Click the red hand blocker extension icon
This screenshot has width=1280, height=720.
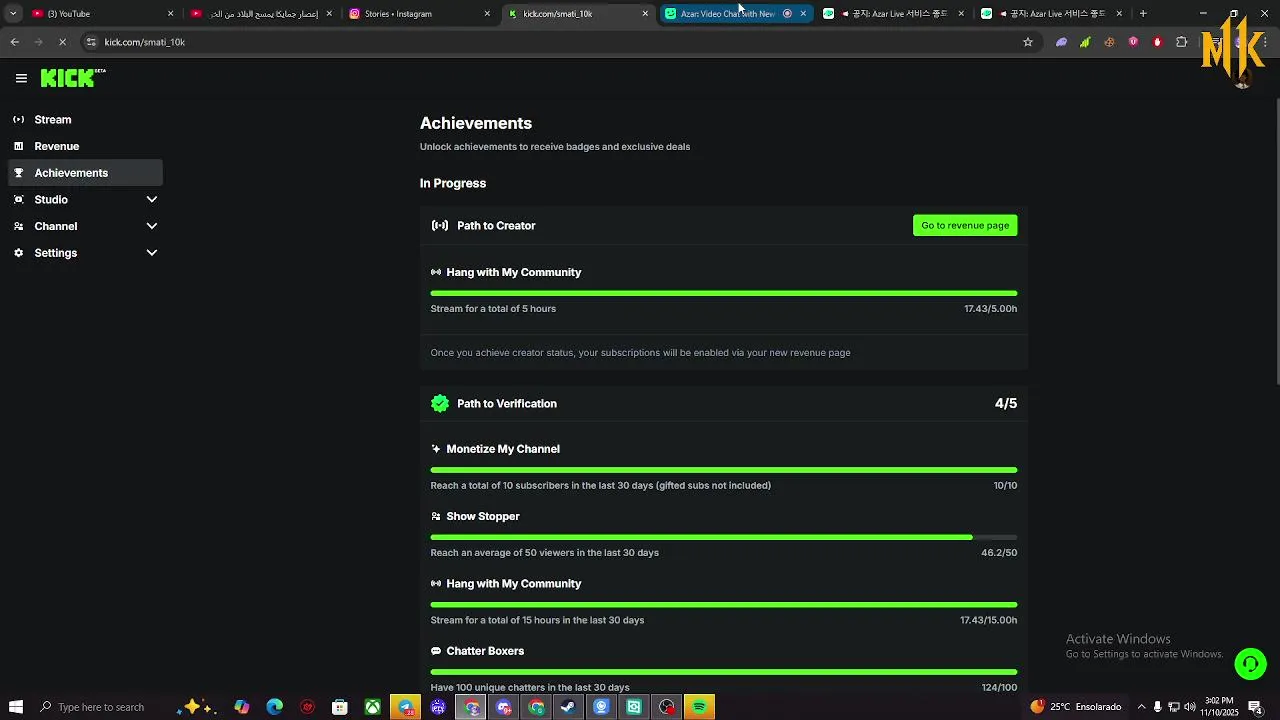(x=1157, y=42)
